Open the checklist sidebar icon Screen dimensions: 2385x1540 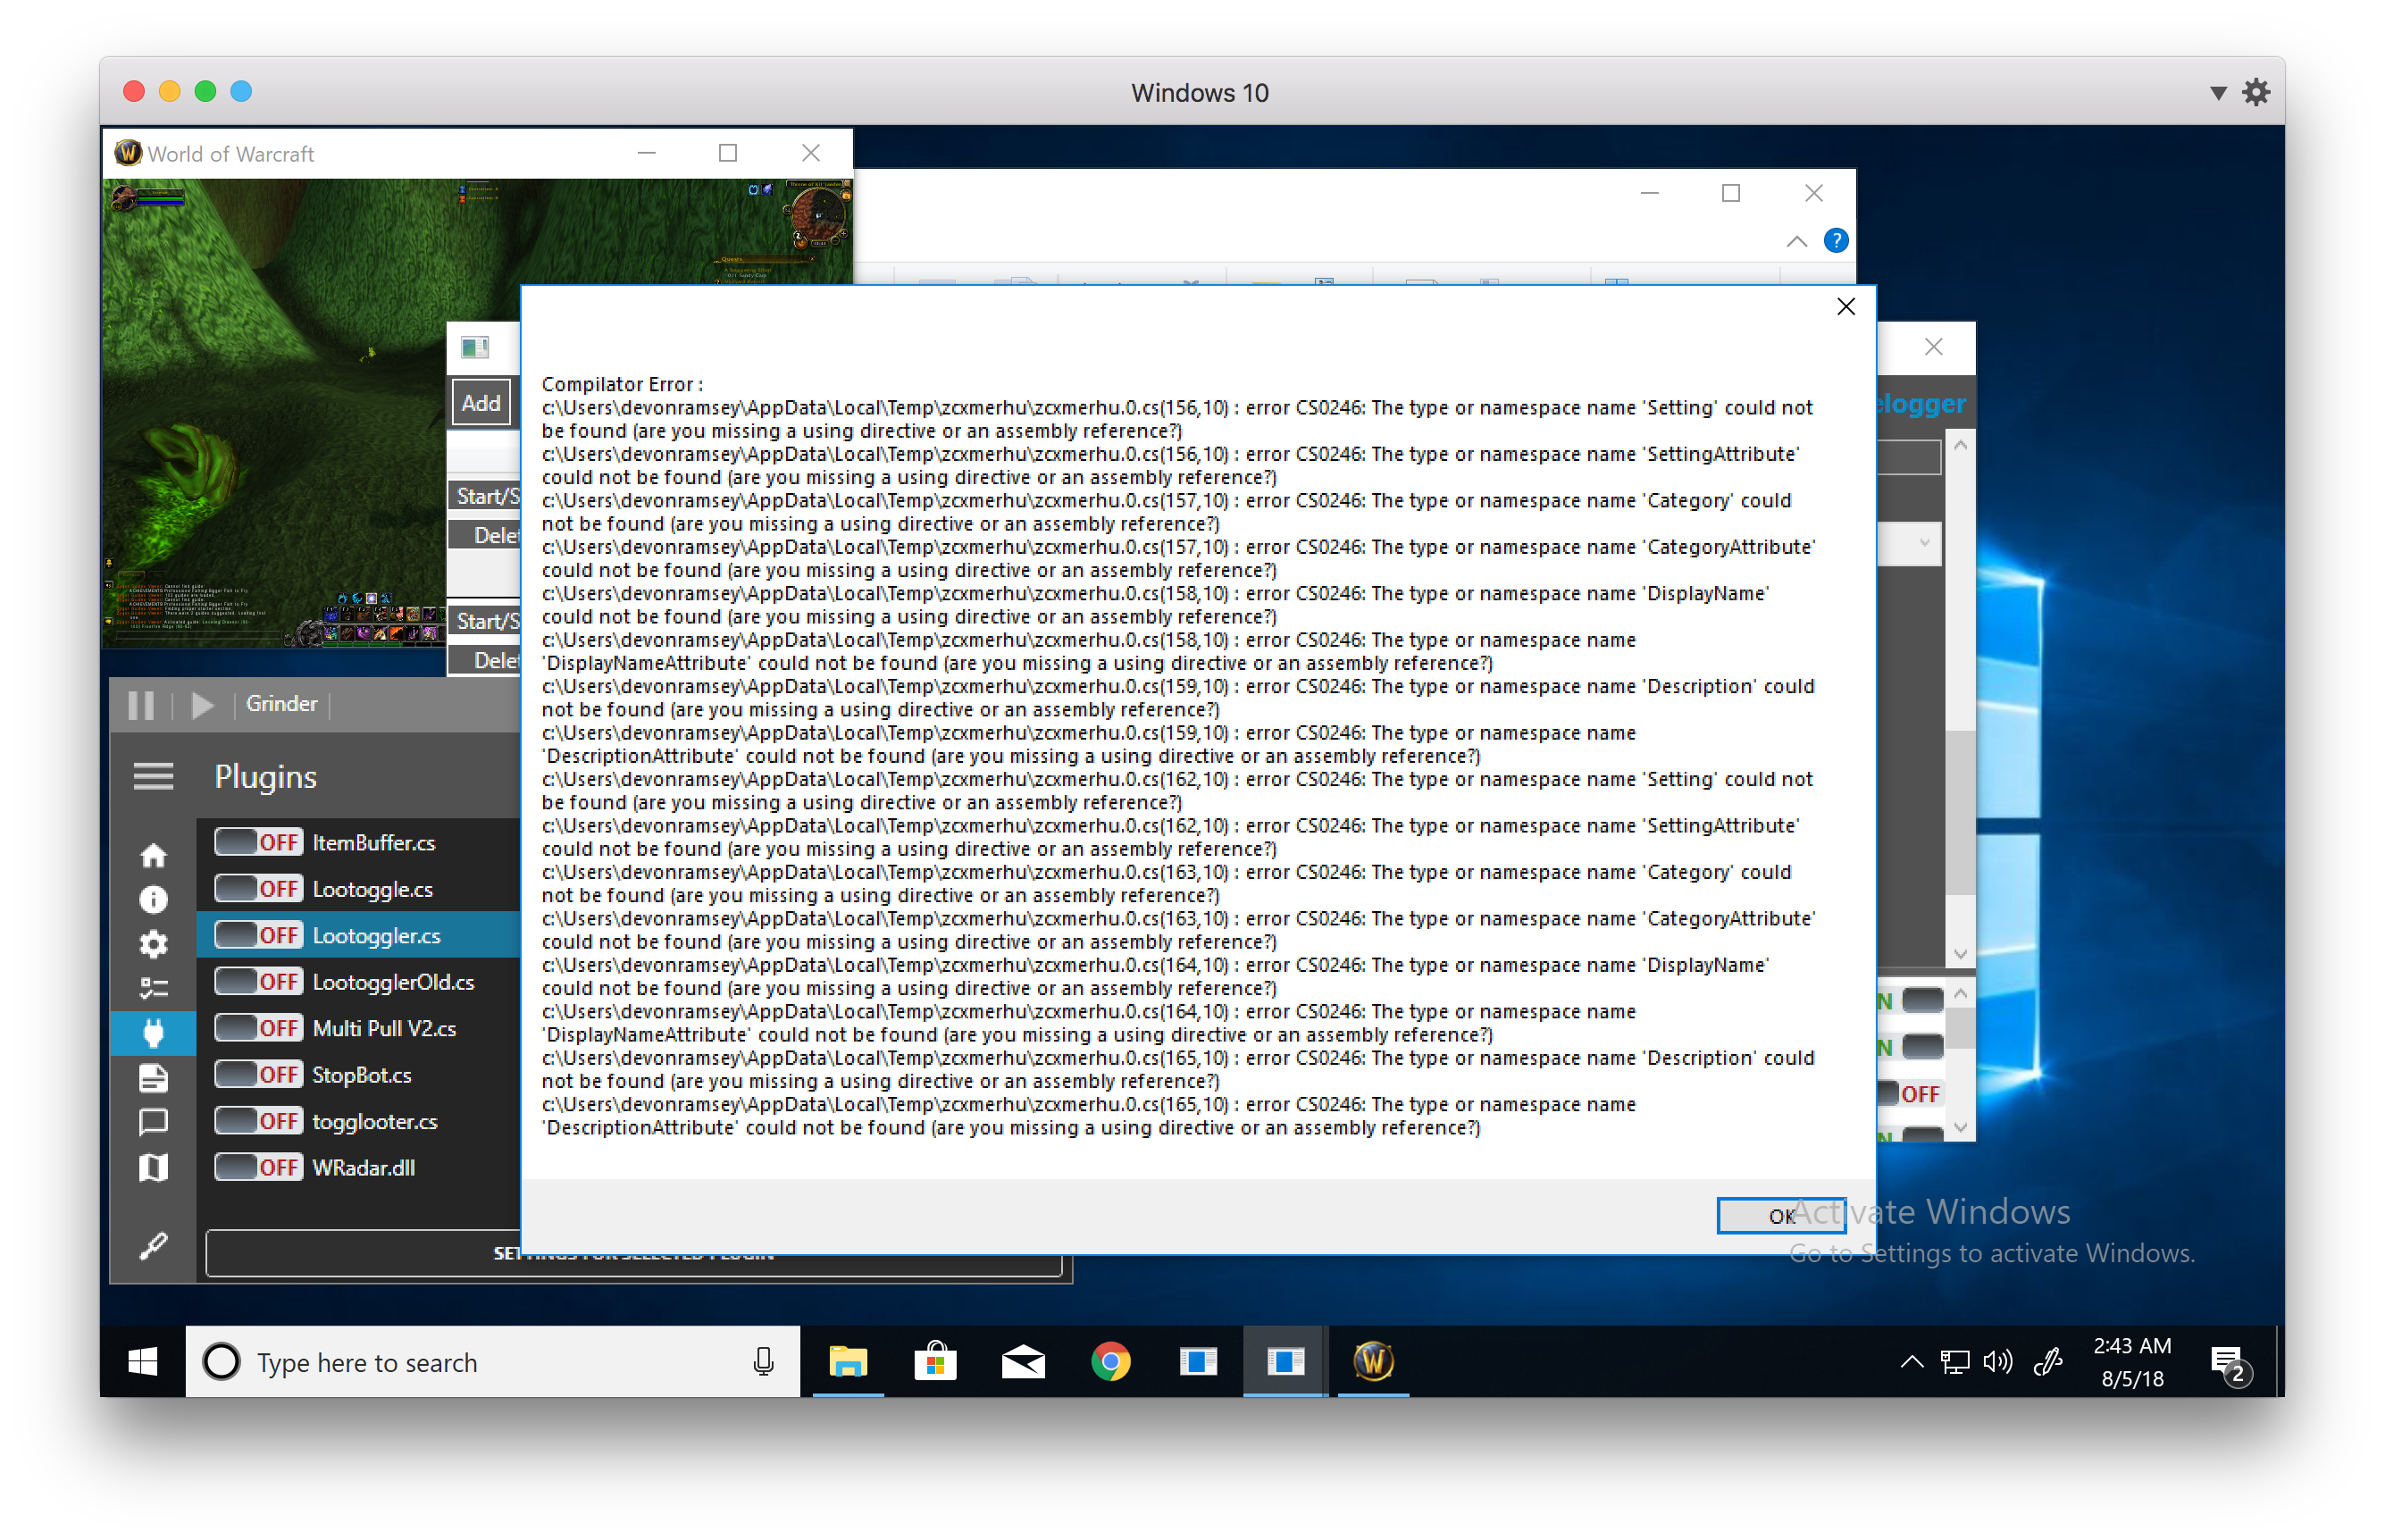click(153, 989)
